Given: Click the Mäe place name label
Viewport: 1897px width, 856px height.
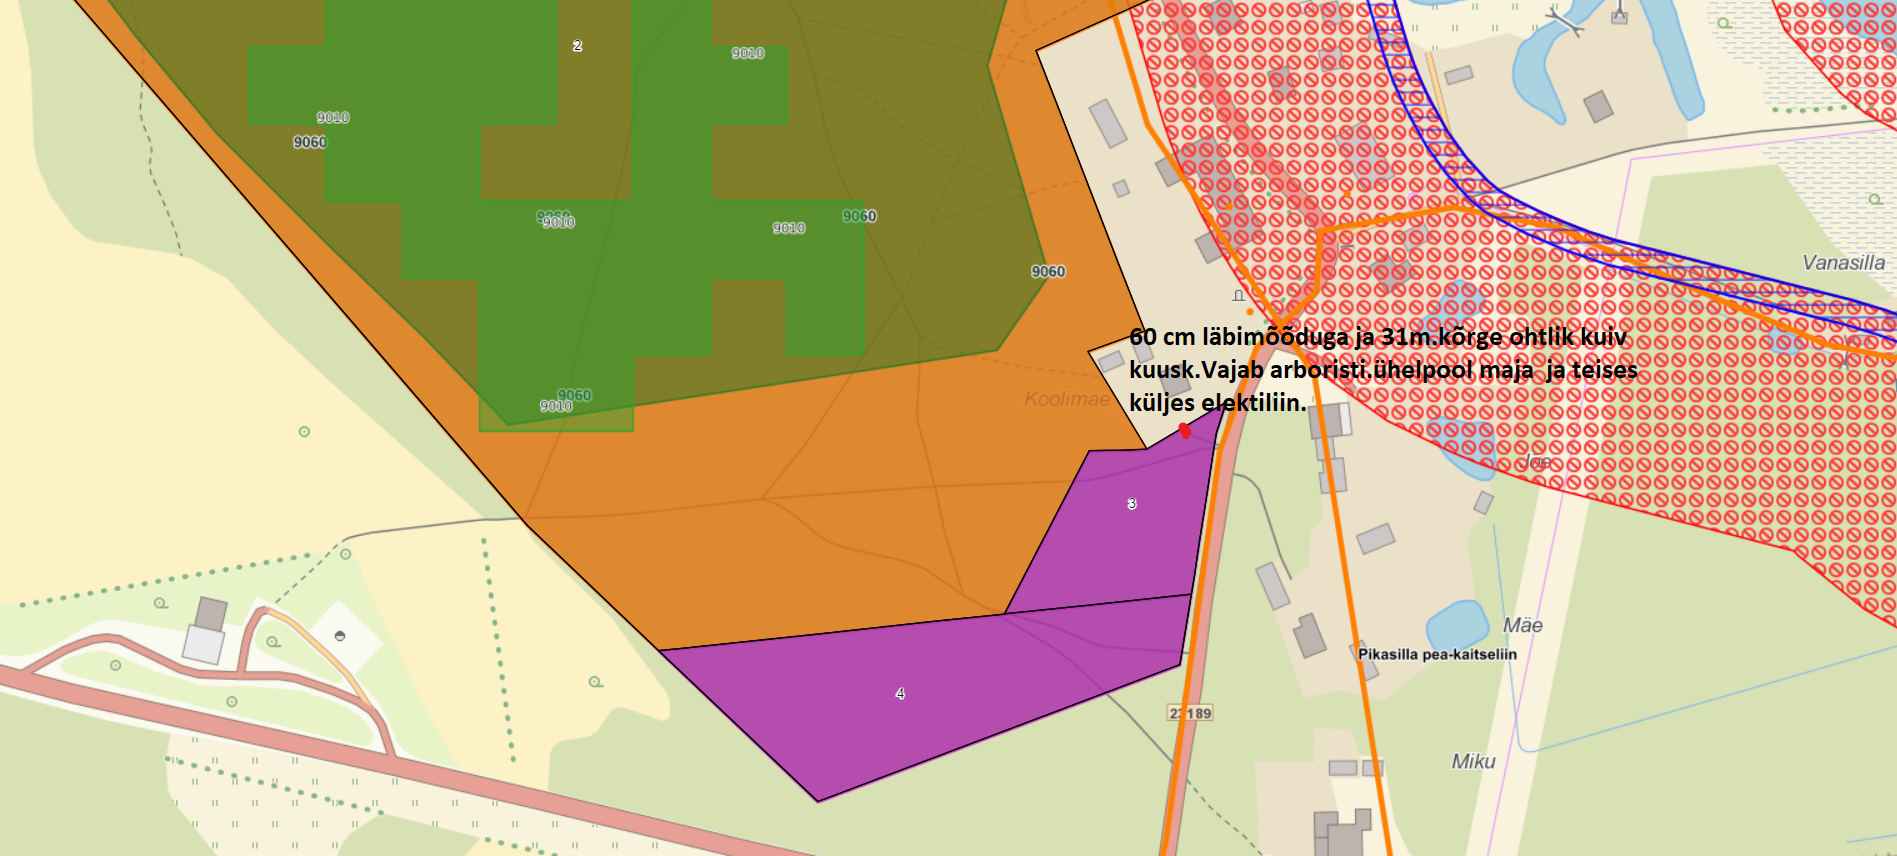Looking at the screenshot, I should pos(1522,626).
